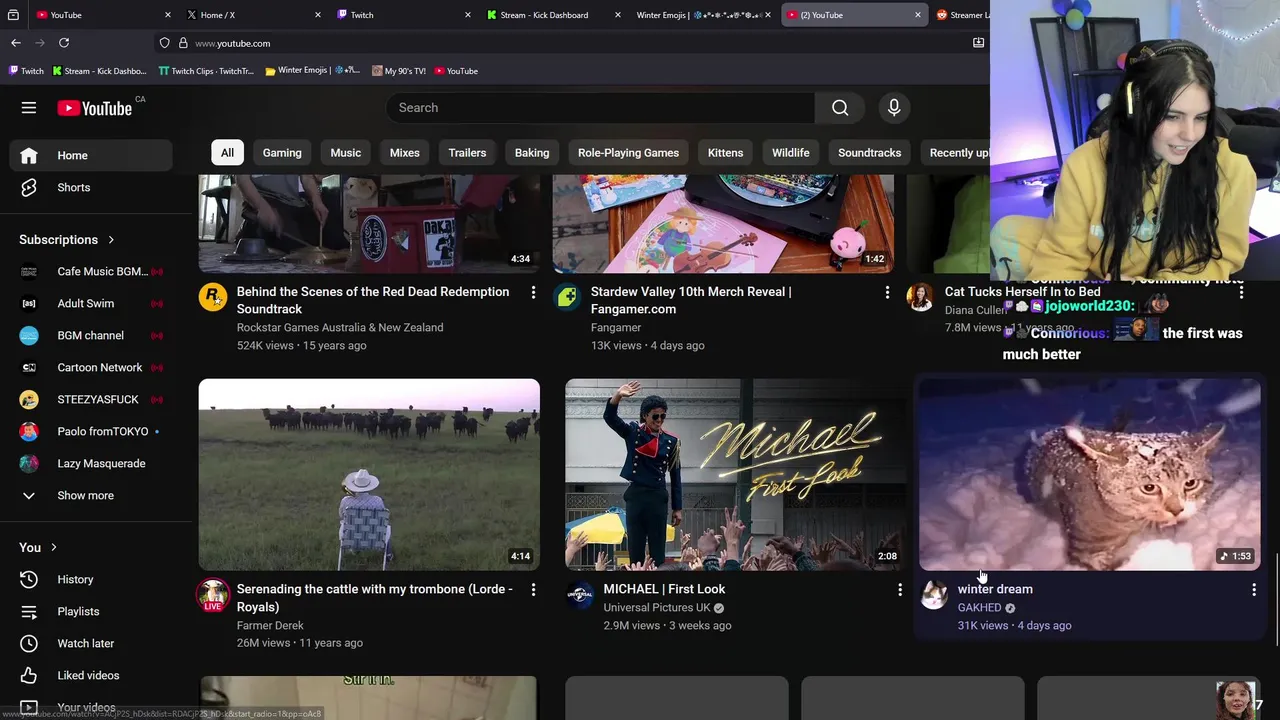Screen dimensions: 1280x720
Task: Click the browser address bar
Action: tap(570, 43)
